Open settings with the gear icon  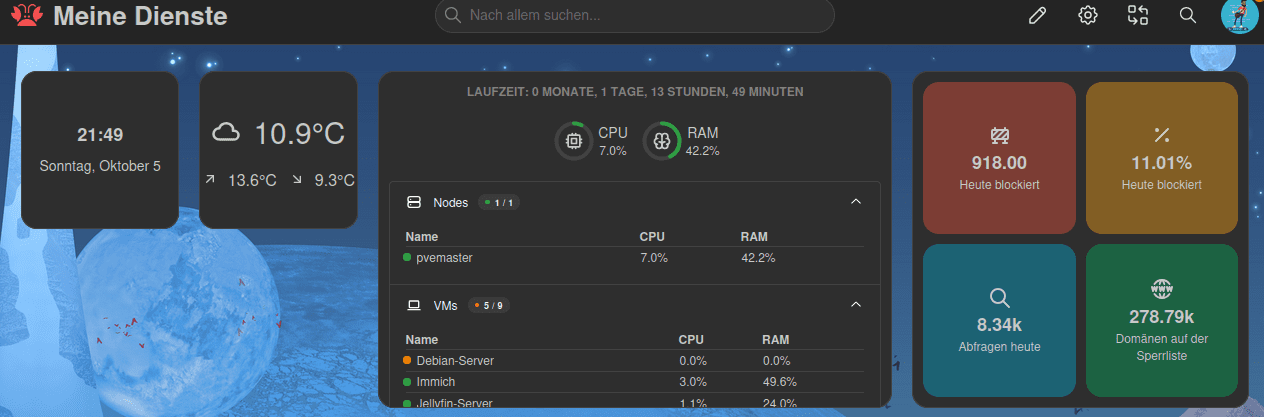point(1087,15)
